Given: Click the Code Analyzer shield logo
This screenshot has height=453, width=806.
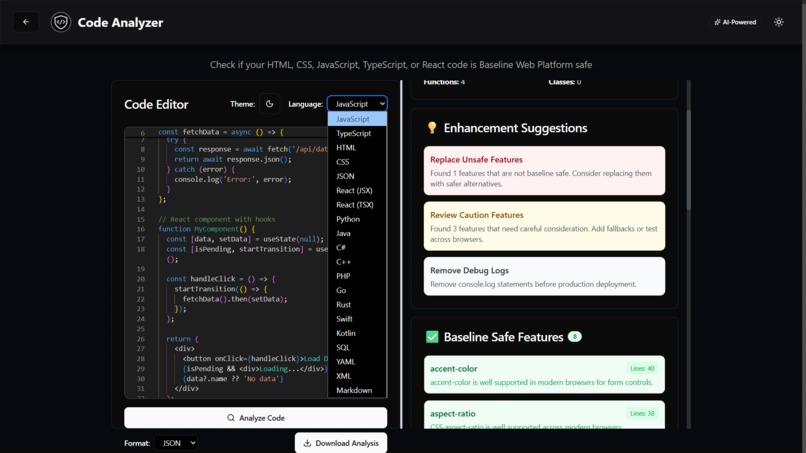Looking at the screenshot, I should (61, 22).
